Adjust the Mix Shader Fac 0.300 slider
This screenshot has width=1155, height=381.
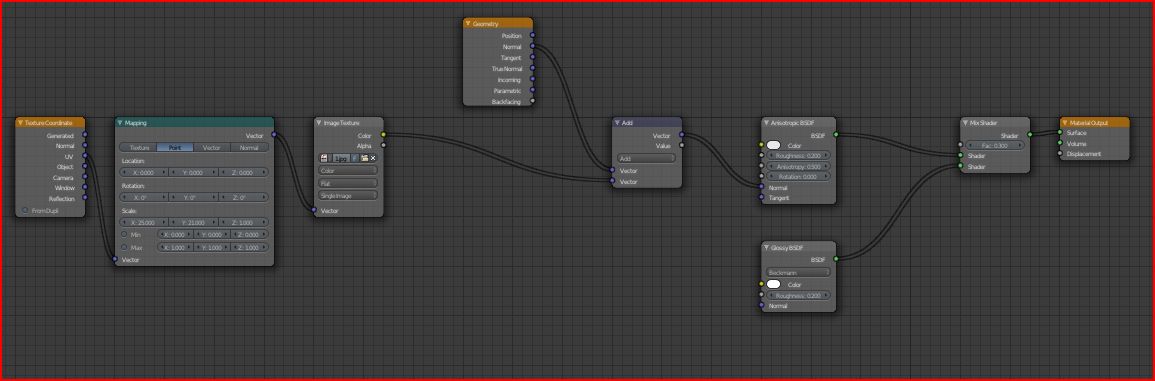(995, 146)
